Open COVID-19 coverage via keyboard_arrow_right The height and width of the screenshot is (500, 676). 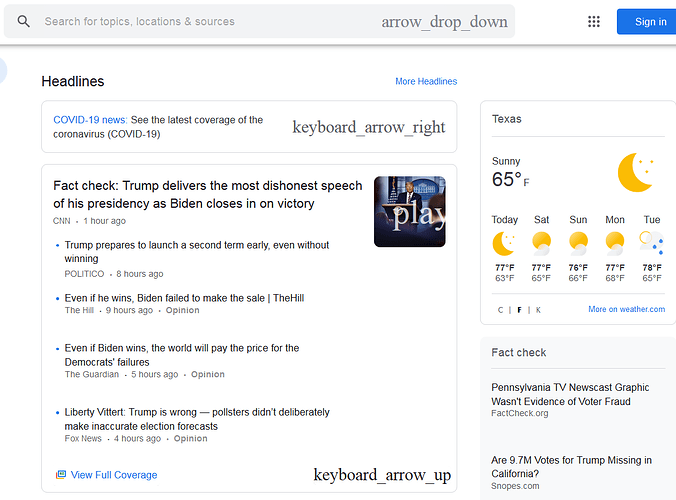369,127
